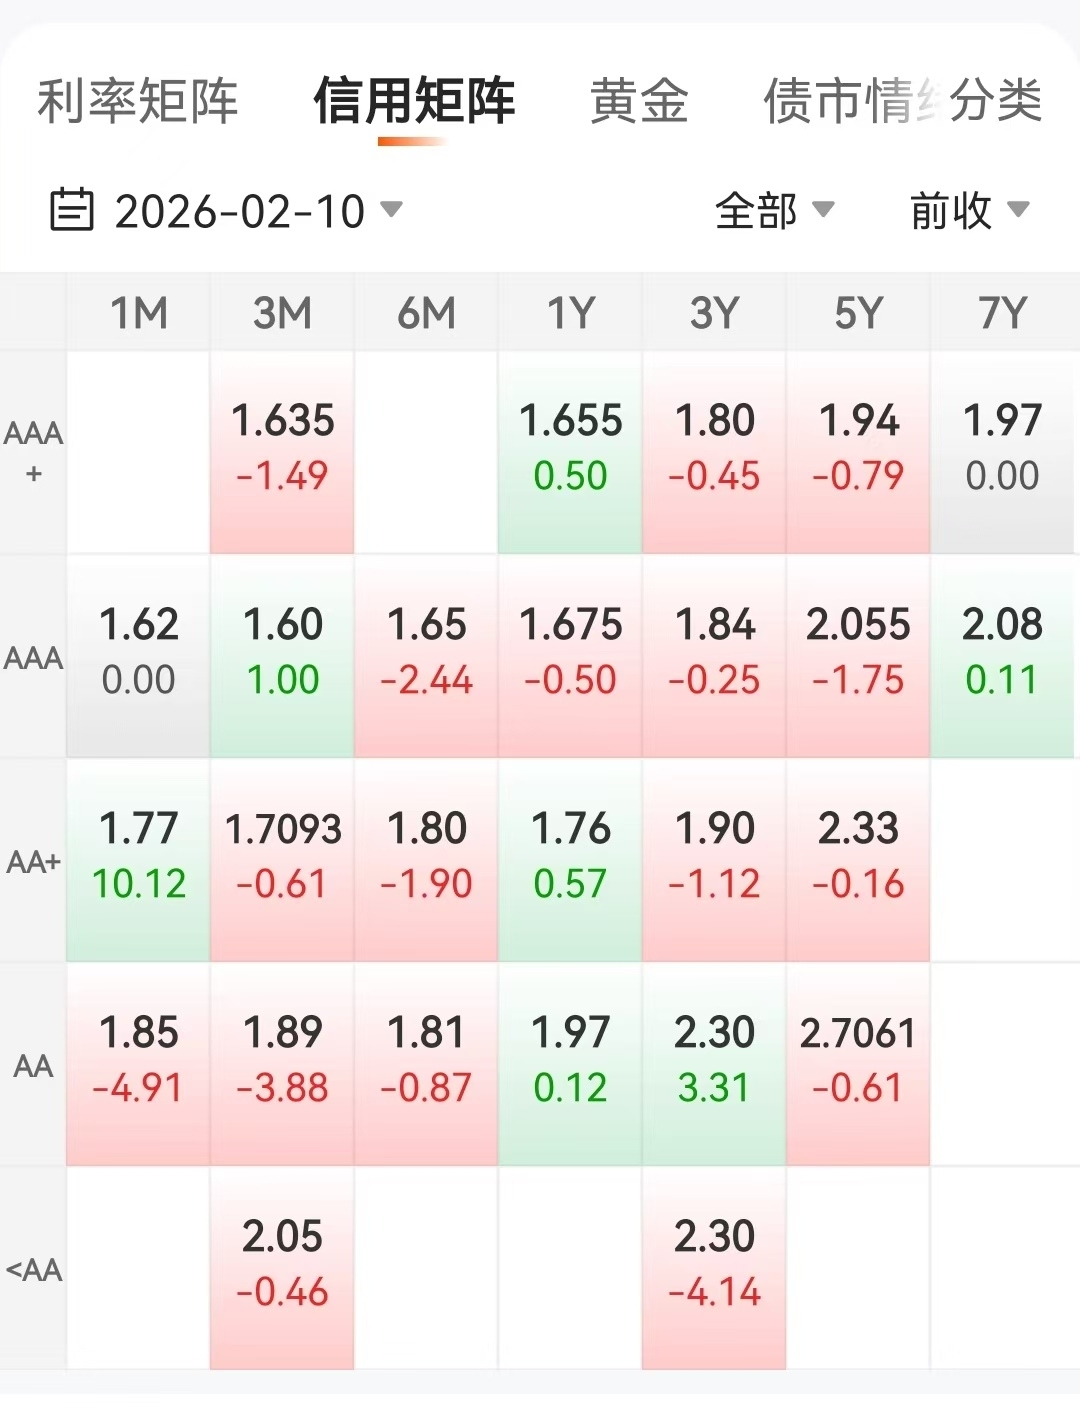Select the AAA+ 1Y cell showing 1.655
Image resolution: width=1080 pixels, height=1418 pixels.
coord(570,450)
